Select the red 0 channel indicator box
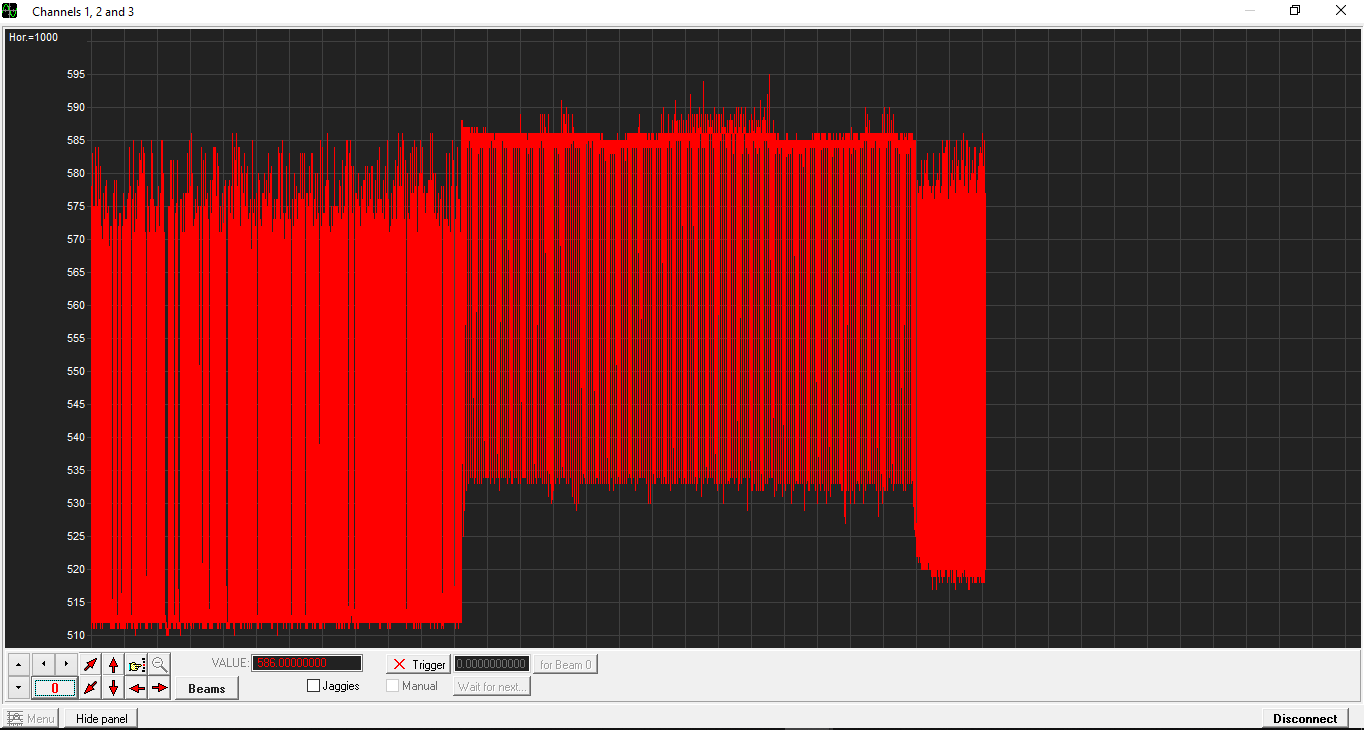This screenshot has width=1364, height=730. tap(54, 688)
